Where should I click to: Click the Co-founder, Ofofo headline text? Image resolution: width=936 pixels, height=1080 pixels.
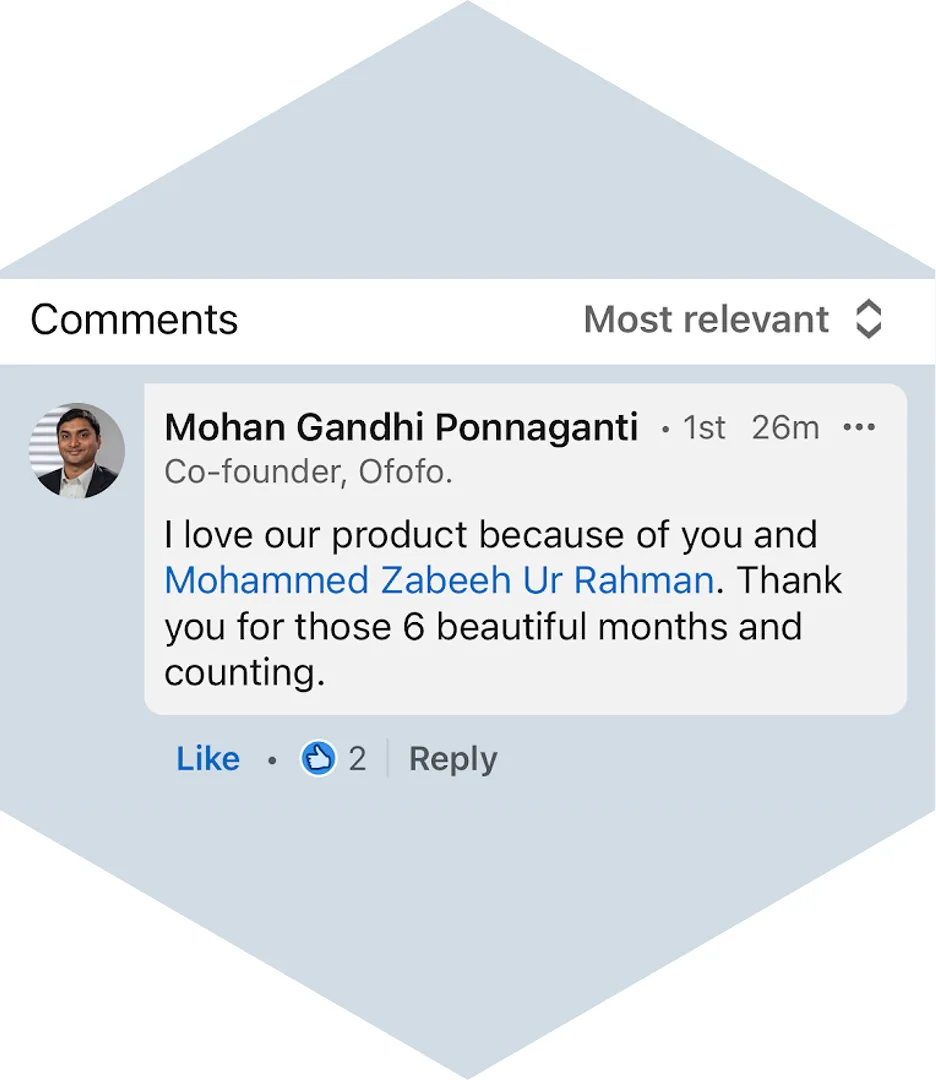(x=309, y=472)
